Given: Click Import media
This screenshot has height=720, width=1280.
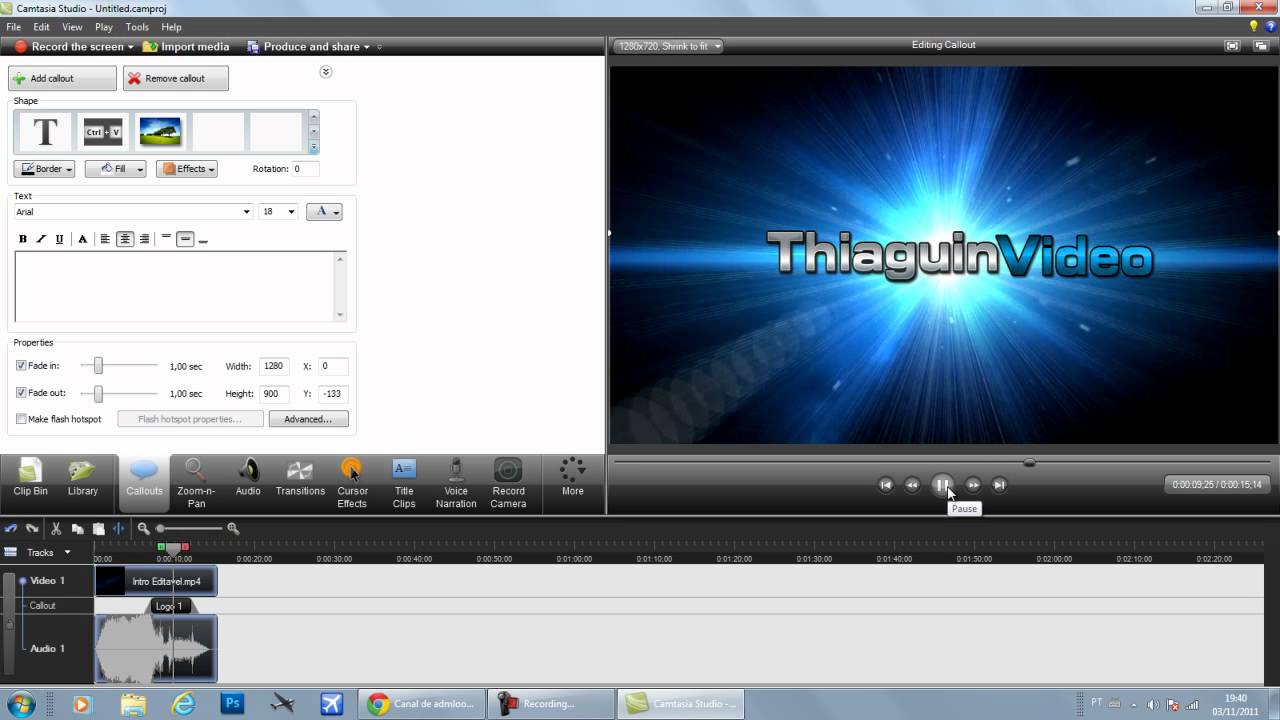Looking at the screenshot, I should click(x=186, y=47).
